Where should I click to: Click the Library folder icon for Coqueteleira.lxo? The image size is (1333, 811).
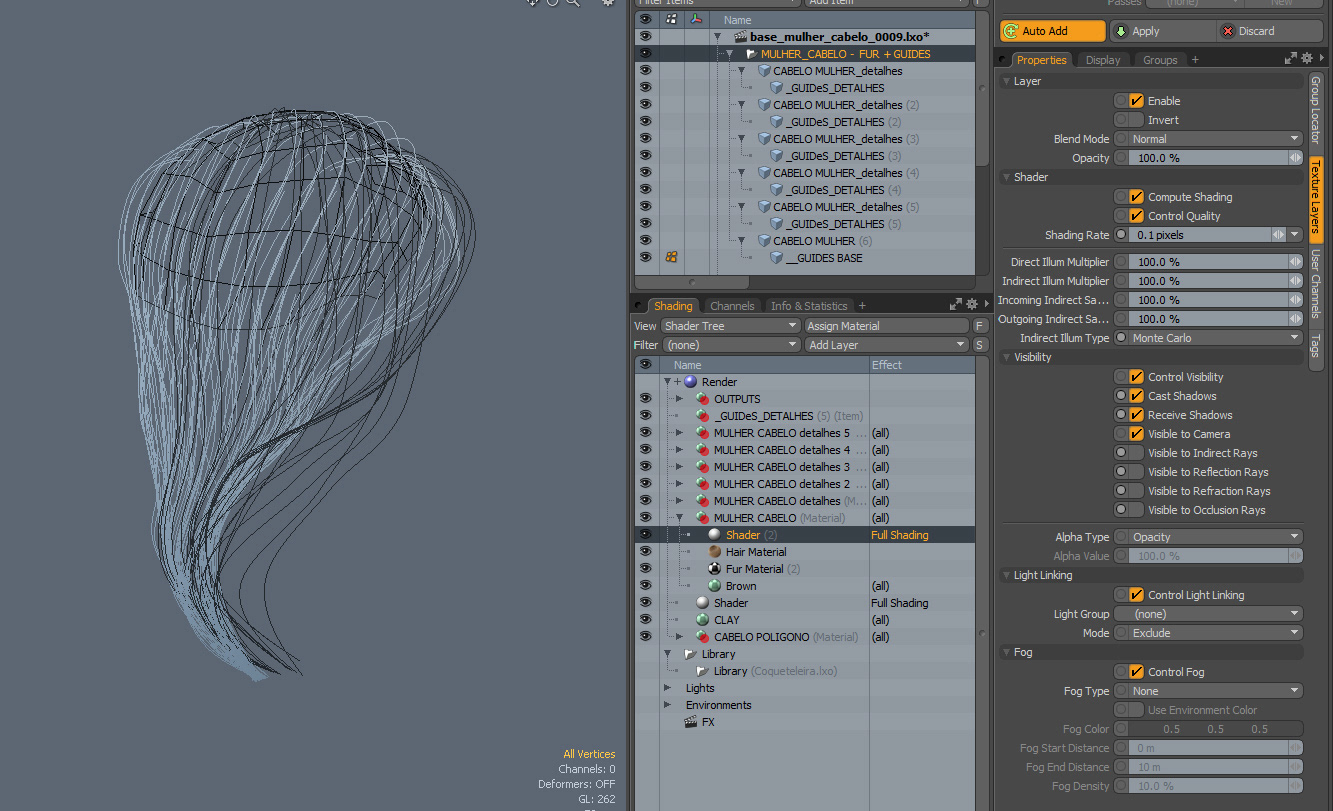[x=703, y=671]
